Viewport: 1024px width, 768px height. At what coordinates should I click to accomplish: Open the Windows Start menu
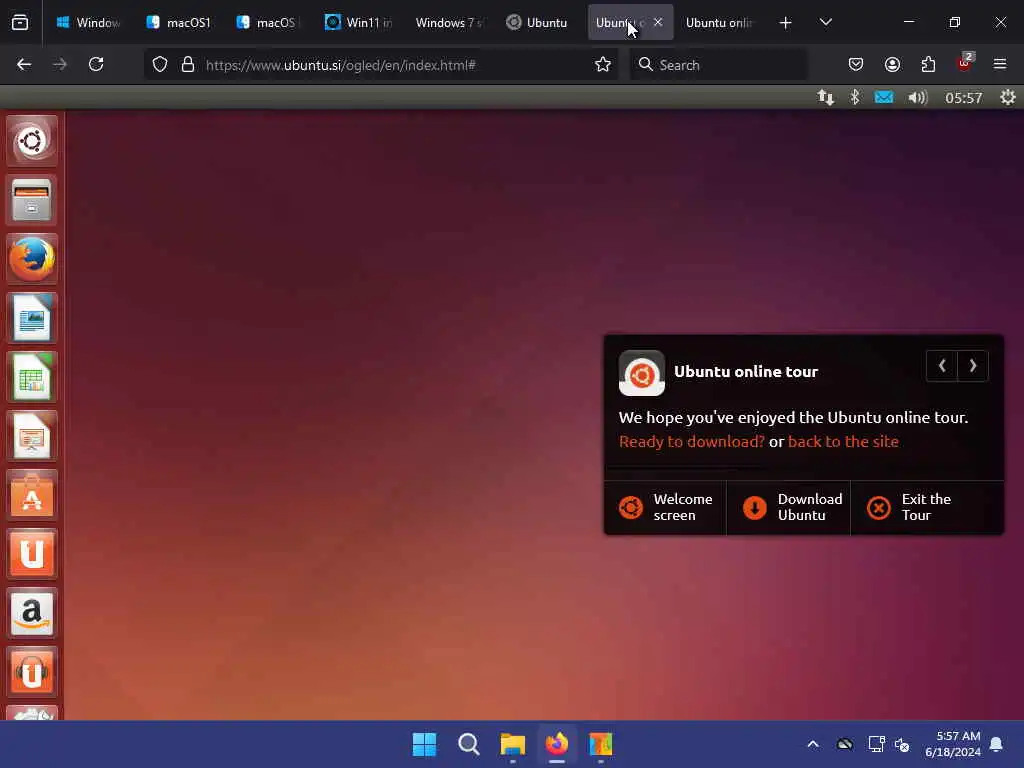424,744
